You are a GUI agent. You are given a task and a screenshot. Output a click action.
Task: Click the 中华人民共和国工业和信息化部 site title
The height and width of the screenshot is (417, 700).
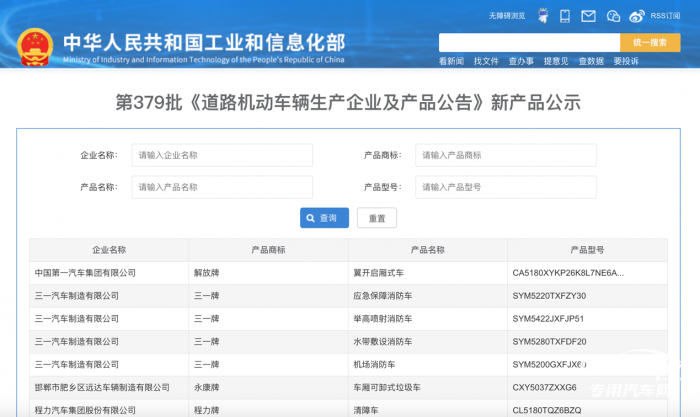(x=204, y=43)
